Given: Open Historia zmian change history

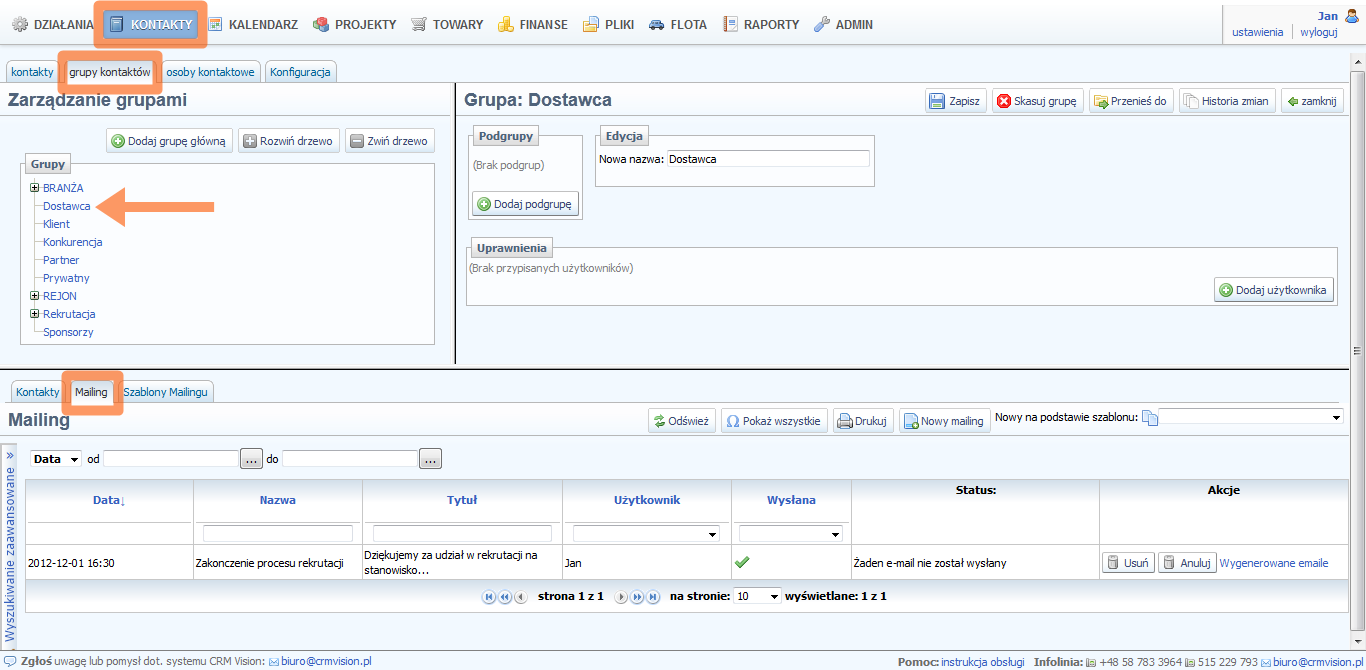Looking at the screenshot, I should [1226, 101].
